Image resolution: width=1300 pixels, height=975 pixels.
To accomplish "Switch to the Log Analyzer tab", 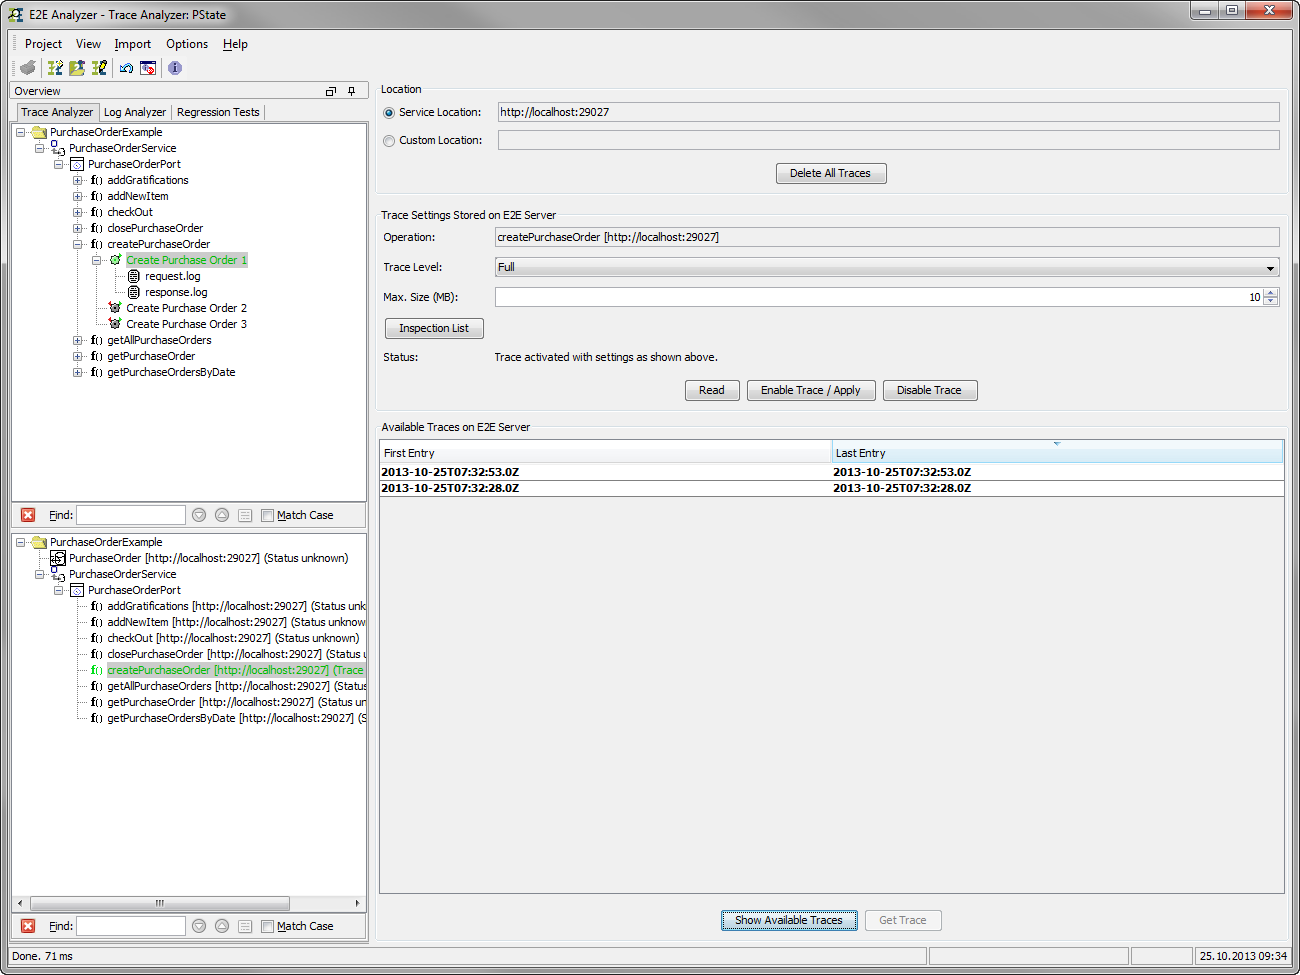I will coord(134,112).
